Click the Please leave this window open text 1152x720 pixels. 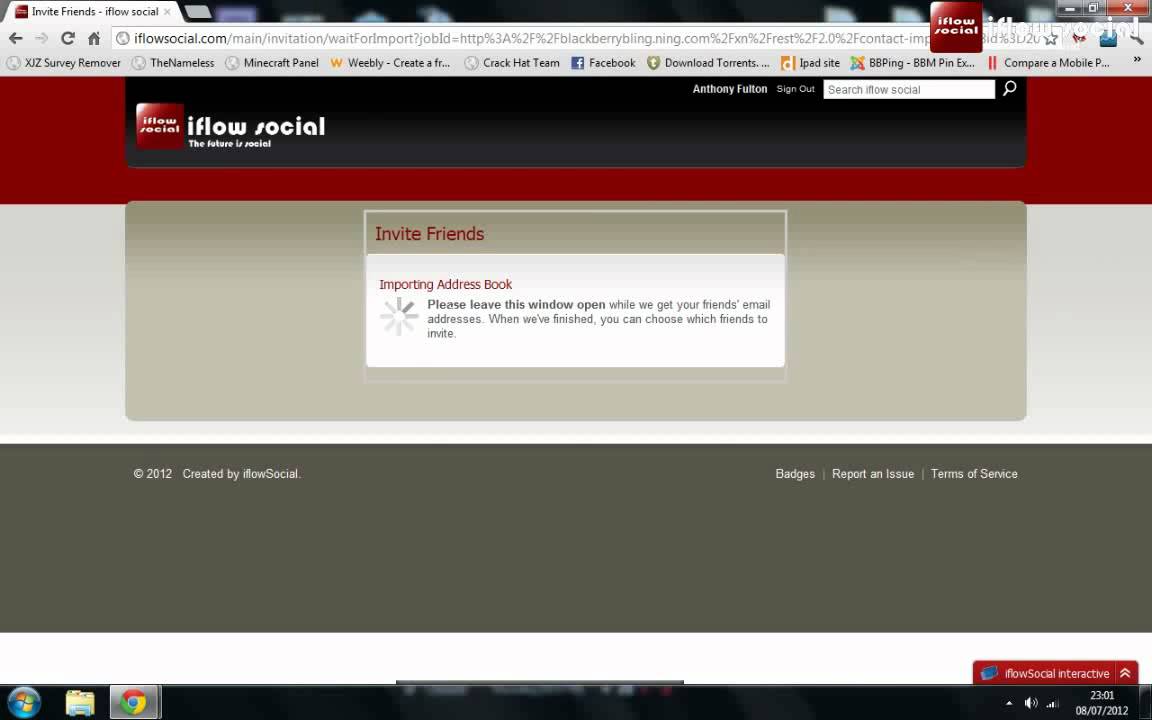516,305
